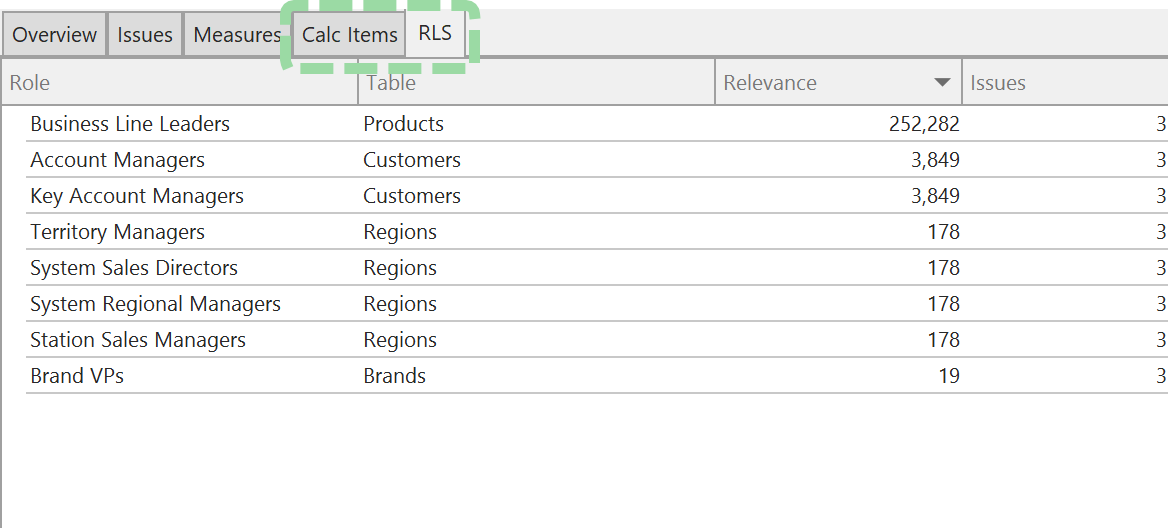Click 3,849 in the Account Managers row
The height and width of the screenshot is (528, 1168).
(x=935, y=160)
